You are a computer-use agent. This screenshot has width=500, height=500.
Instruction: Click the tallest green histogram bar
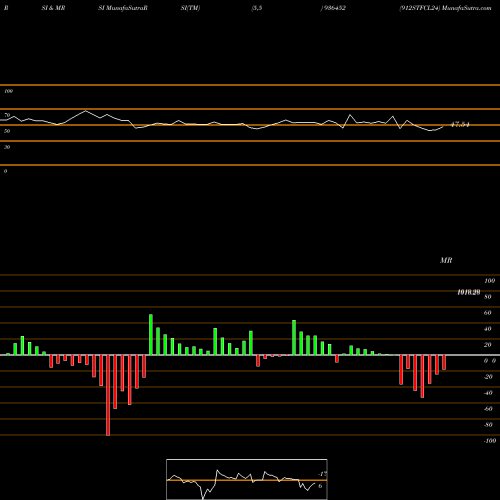click(x=151, y=335)
